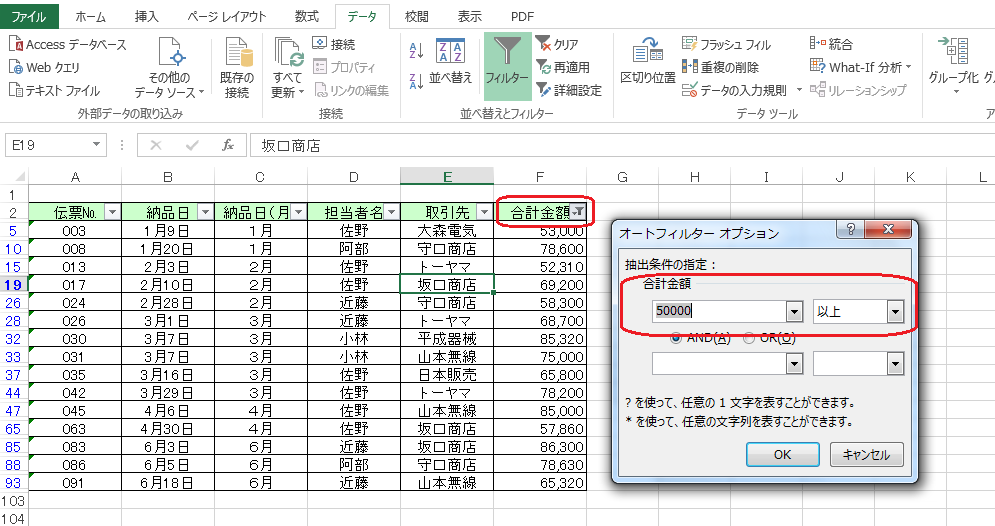Click Consolidate (統合) tool
The height and width of the screenshot is (526, 995).
[831, 44]
